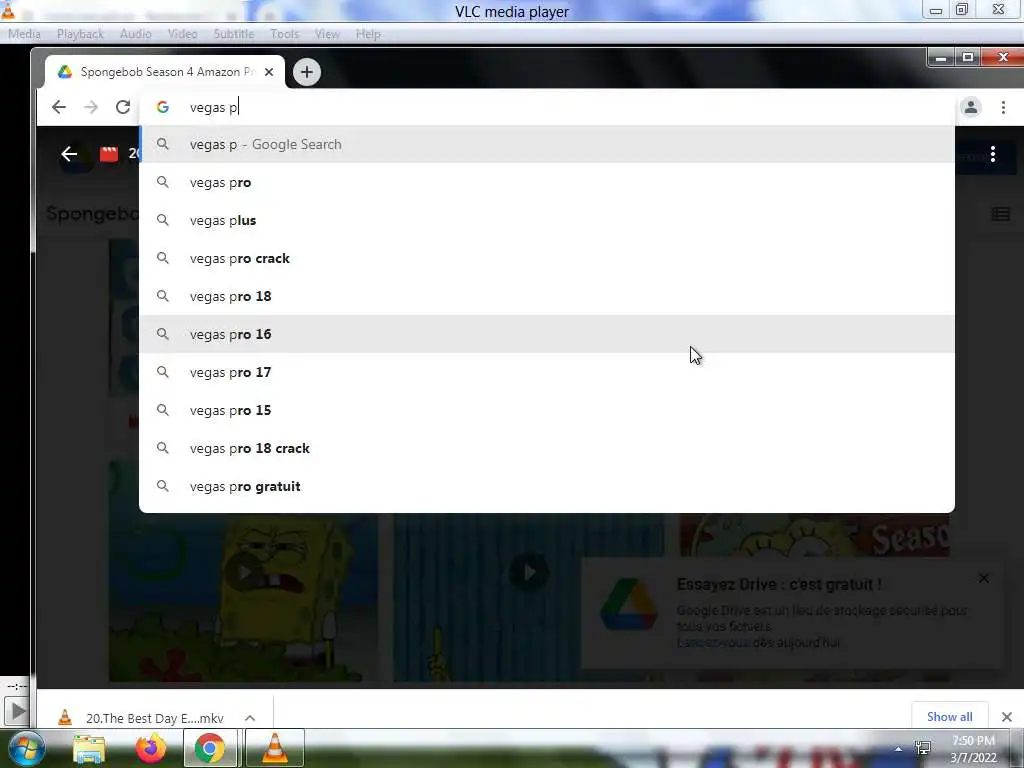
Task: Open the VLC Audio menu
Action: pyautogui.click(x=135, y=34)
